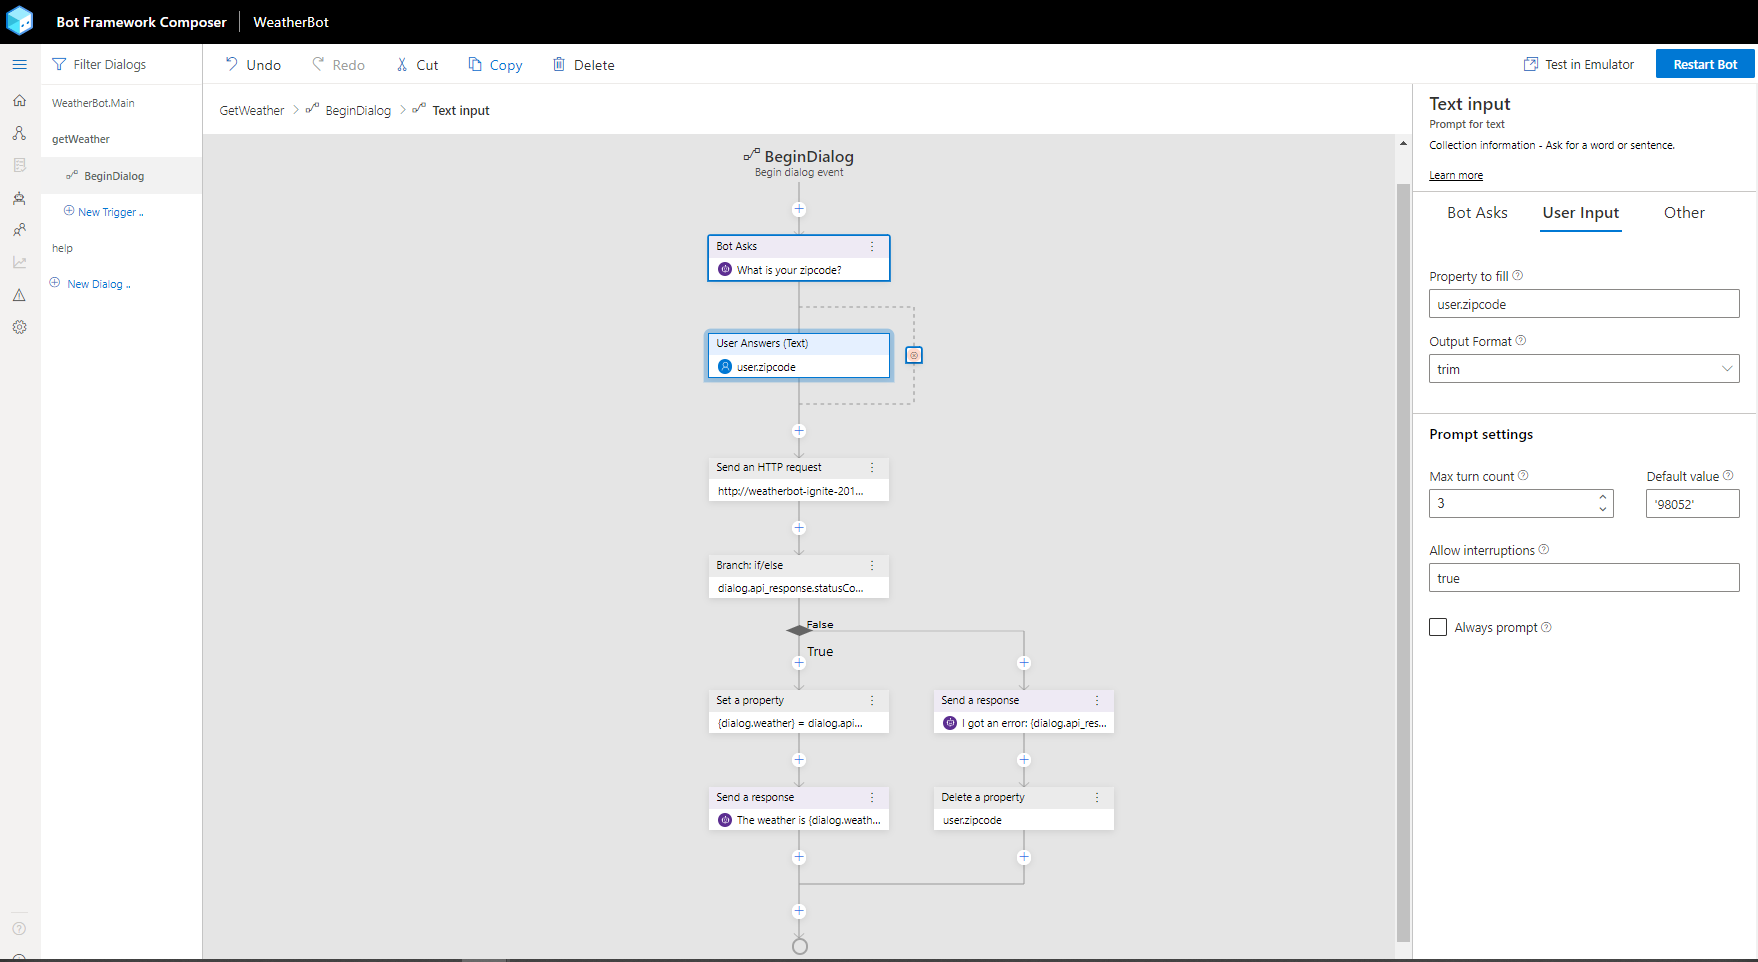Screen dimensions: 1758x962
Task: Click the Text input breadcrumb
Action: click(461, 110)
